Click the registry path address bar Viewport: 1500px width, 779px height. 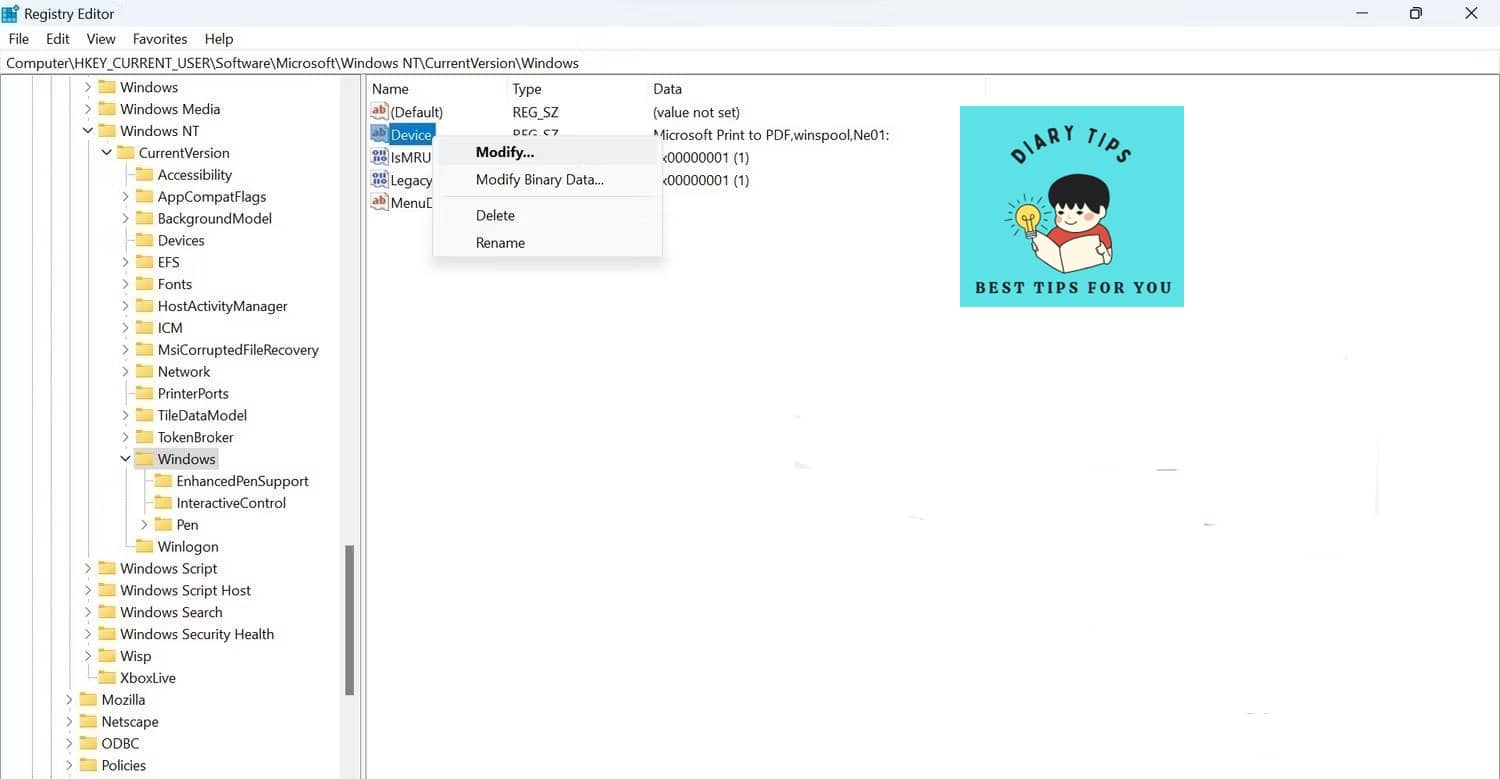[x=750, y=63]
